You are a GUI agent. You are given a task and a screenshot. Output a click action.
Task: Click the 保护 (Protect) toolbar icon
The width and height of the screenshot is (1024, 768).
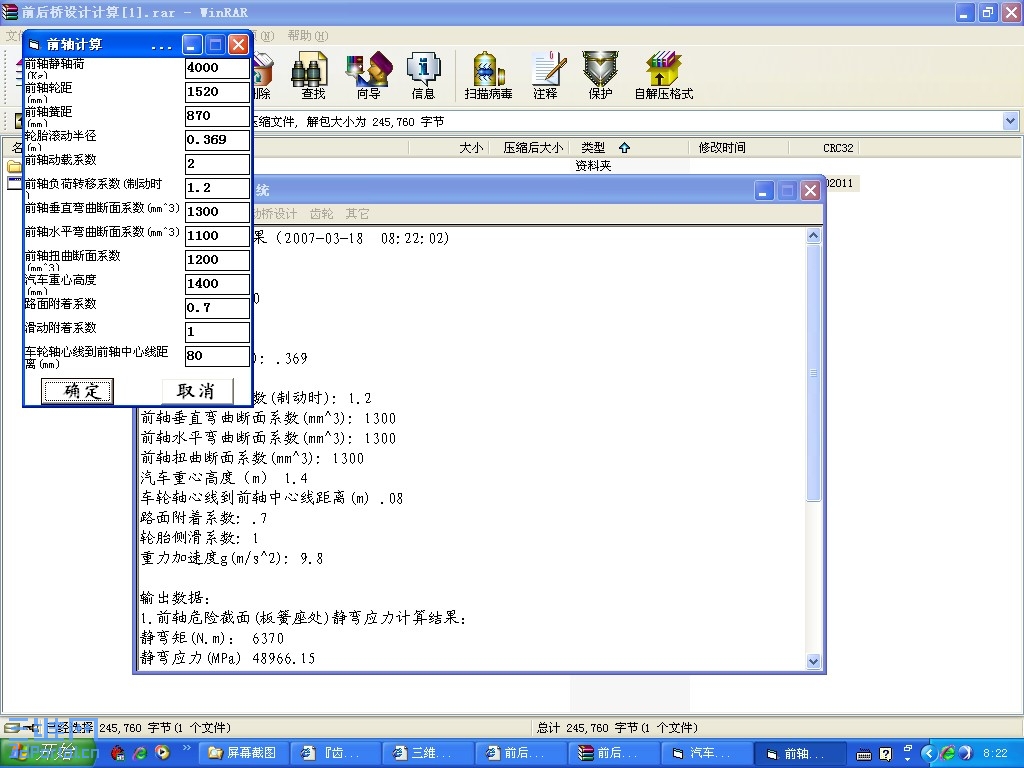(600, 74)
